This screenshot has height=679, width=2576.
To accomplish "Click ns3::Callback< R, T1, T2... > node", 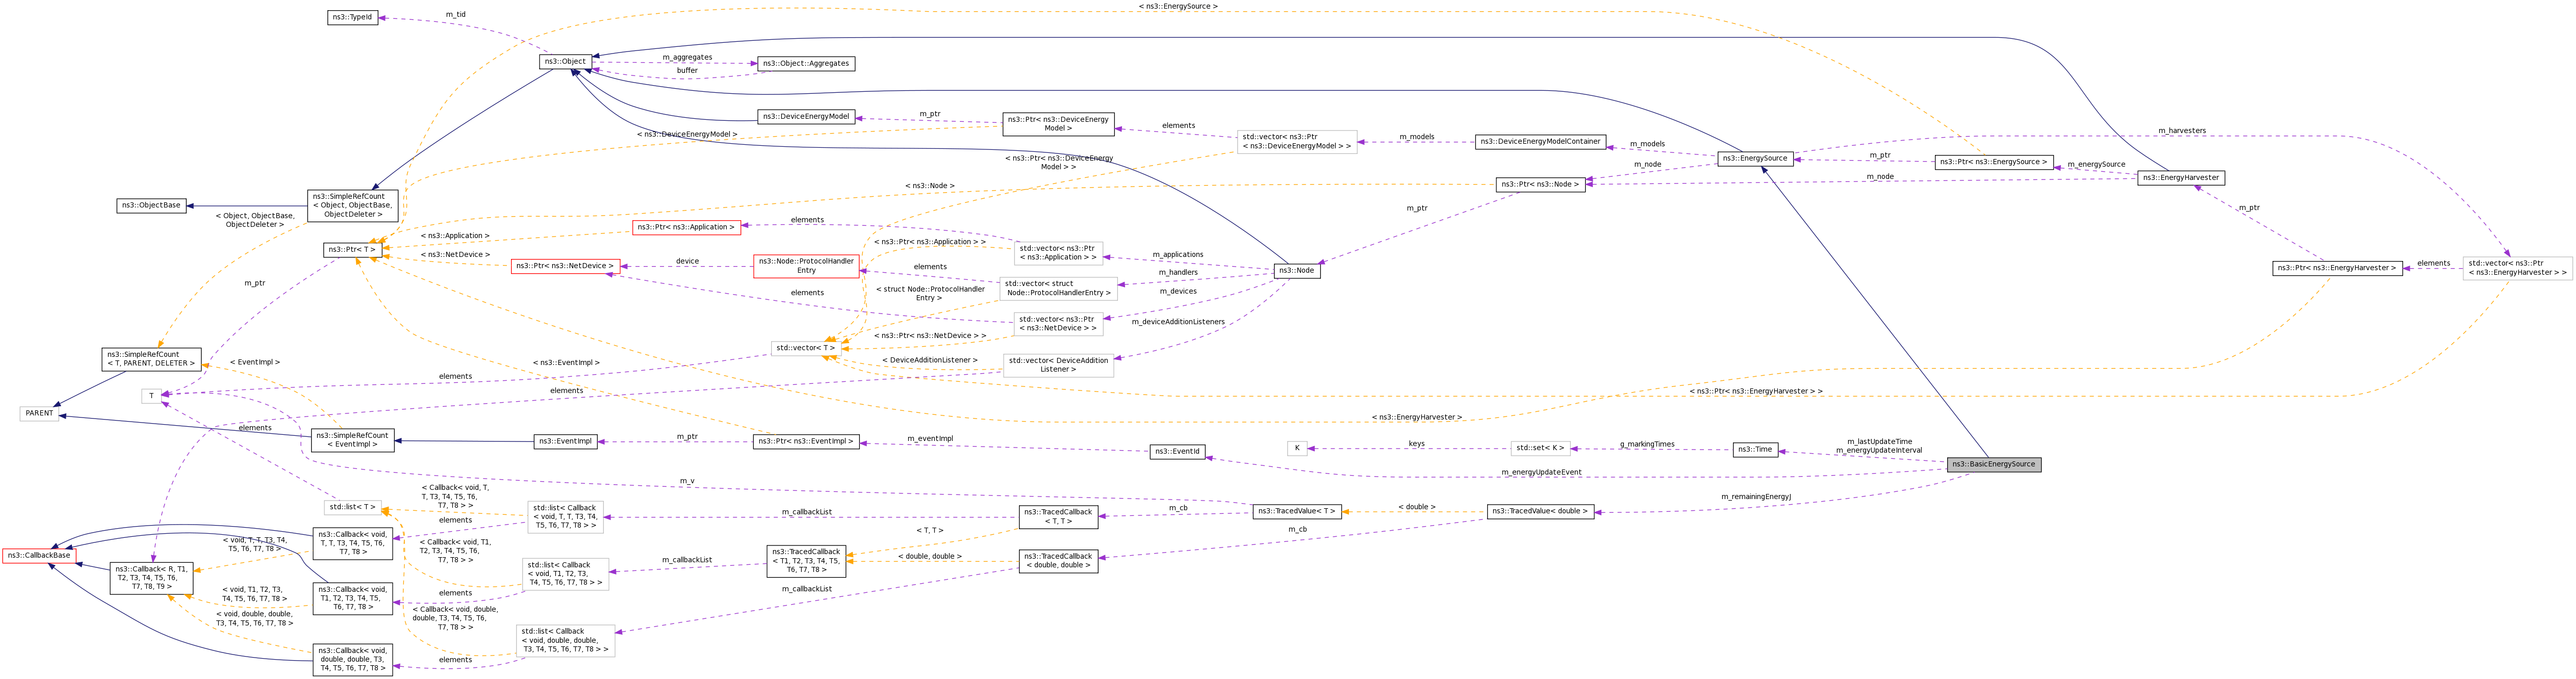I will coord(151,578).
